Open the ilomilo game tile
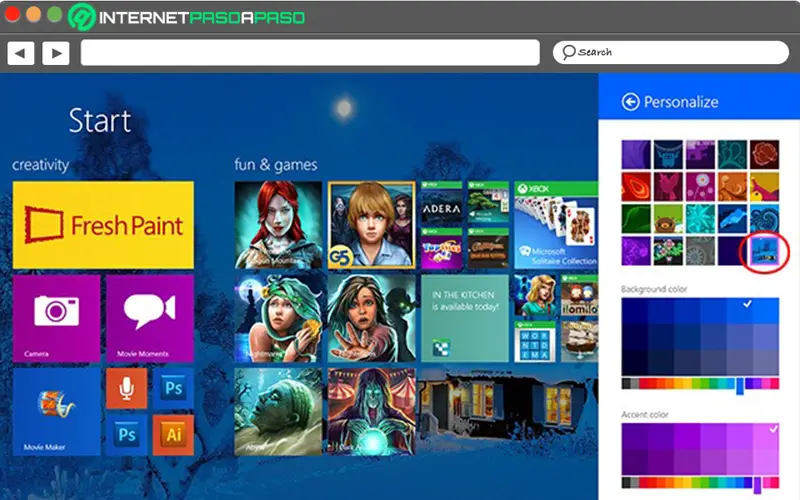This screenshot has height=500, width=800. pyautogui.click(x=580, y=295)
